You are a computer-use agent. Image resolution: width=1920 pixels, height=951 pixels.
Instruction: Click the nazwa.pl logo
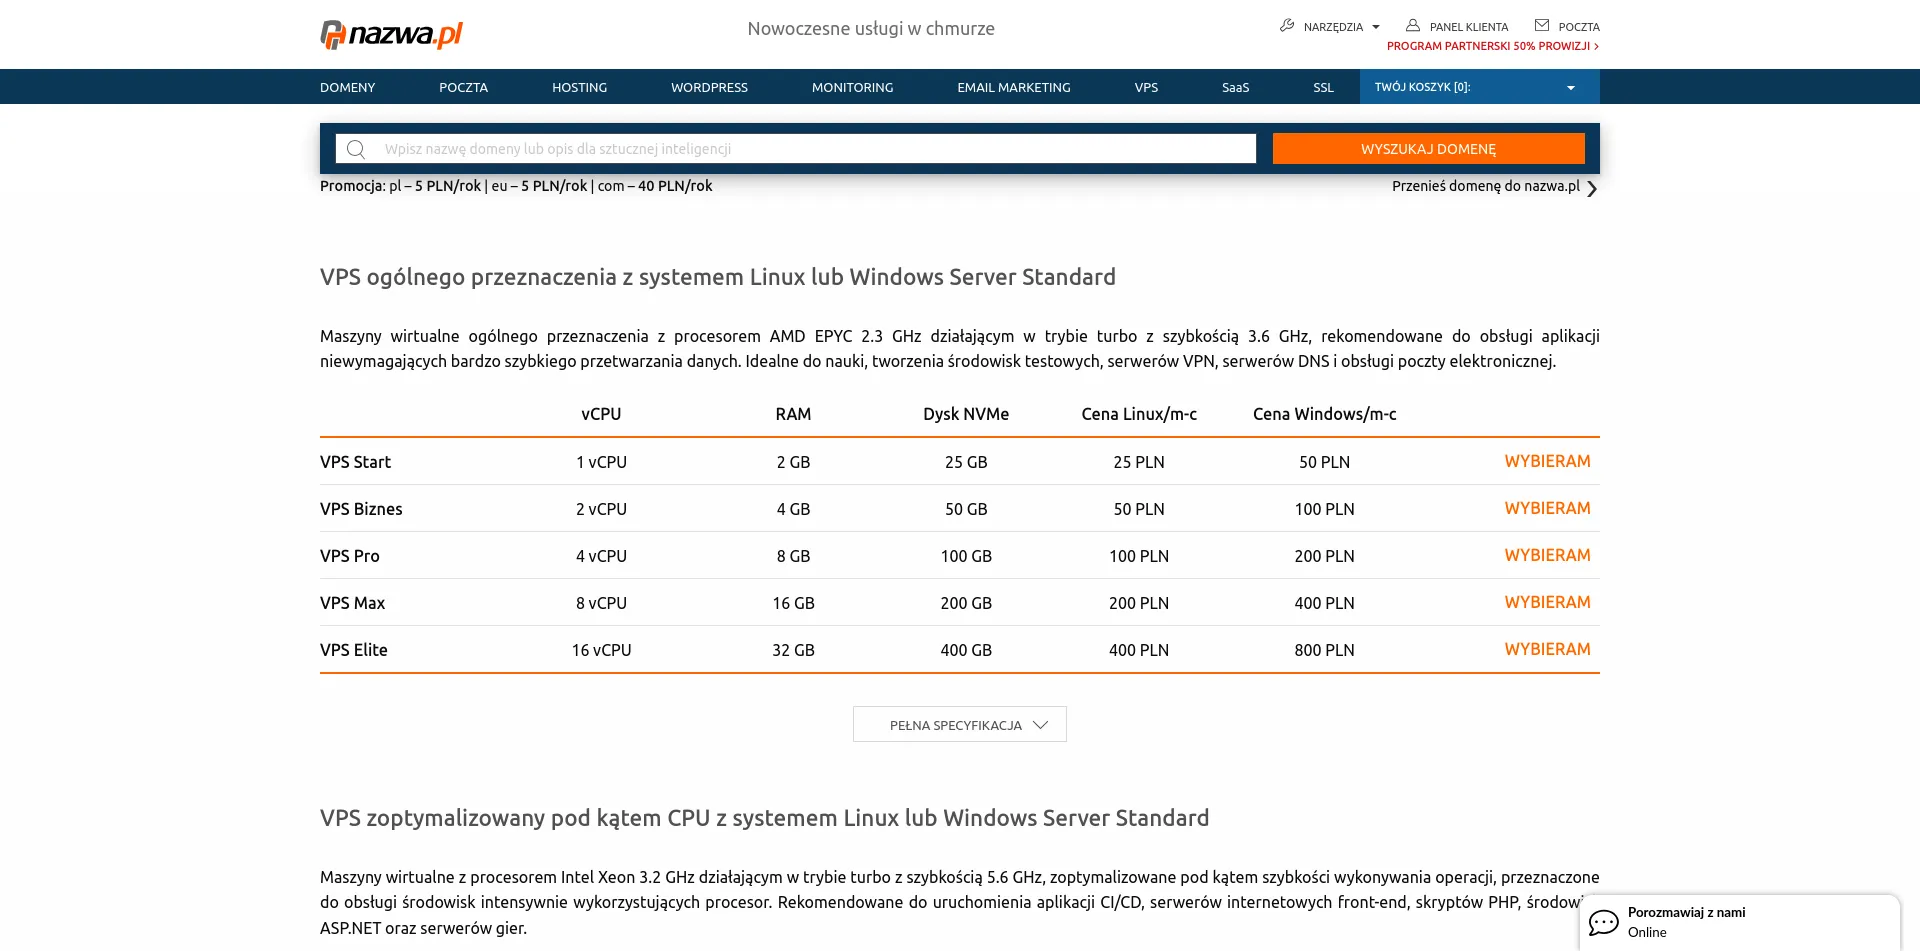tap(390, 33)
